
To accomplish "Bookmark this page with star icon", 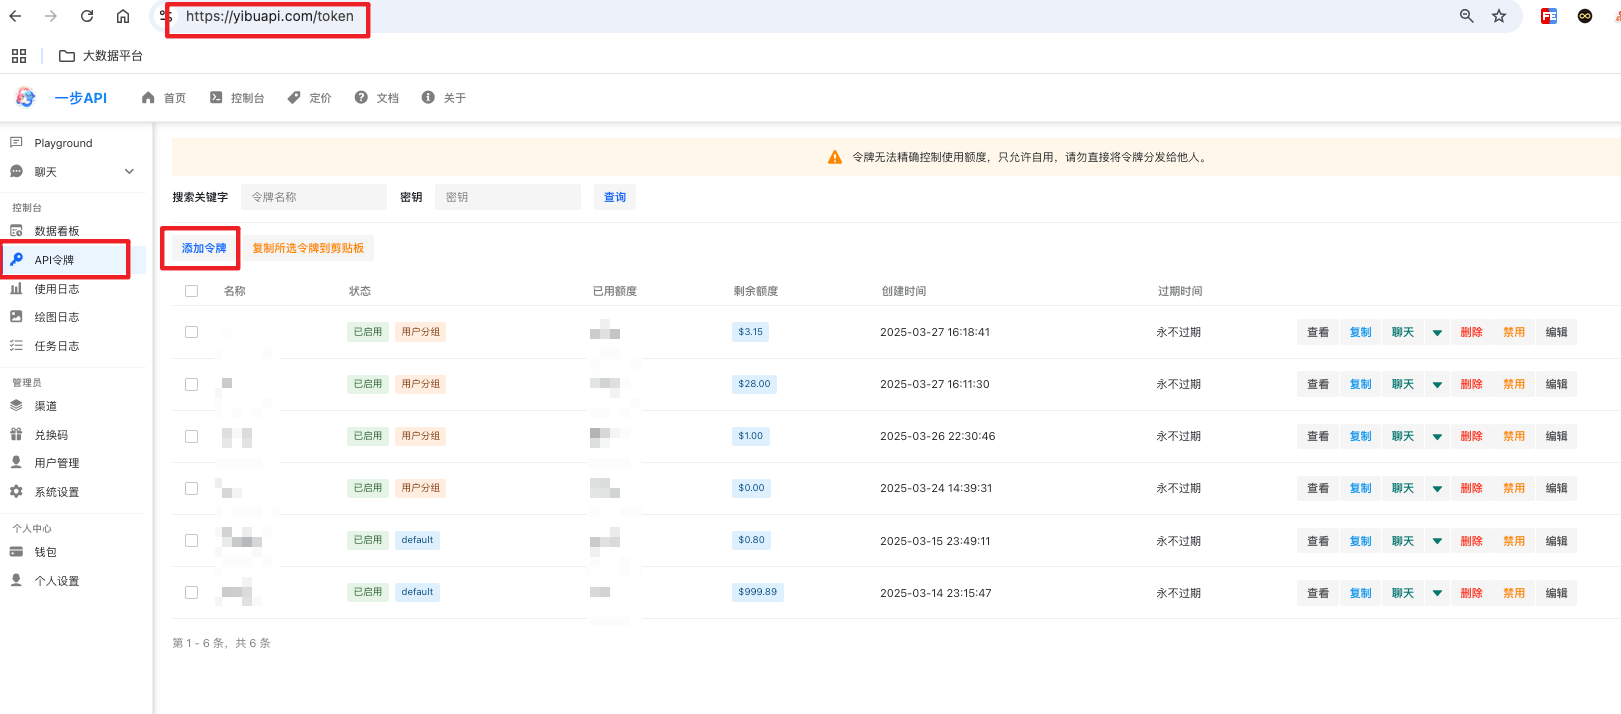I will [x=1499, y=16].
